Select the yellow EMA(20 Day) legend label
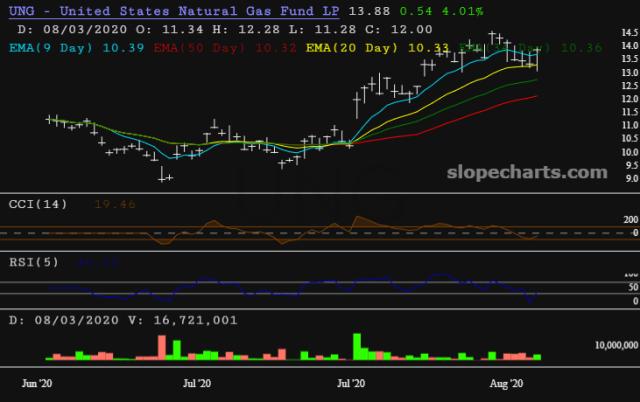Viewport: 640px width, 402px height. pyautogui.click(x=351, y=48)
